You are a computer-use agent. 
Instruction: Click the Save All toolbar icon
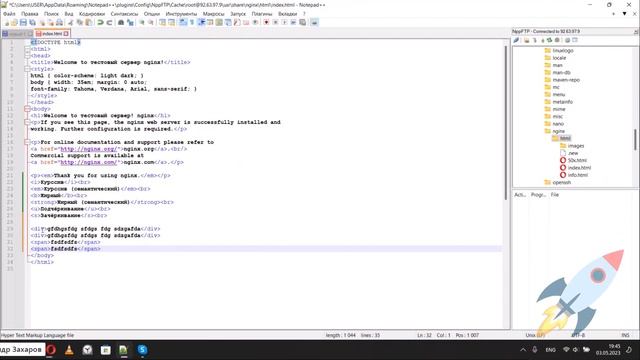32,22
